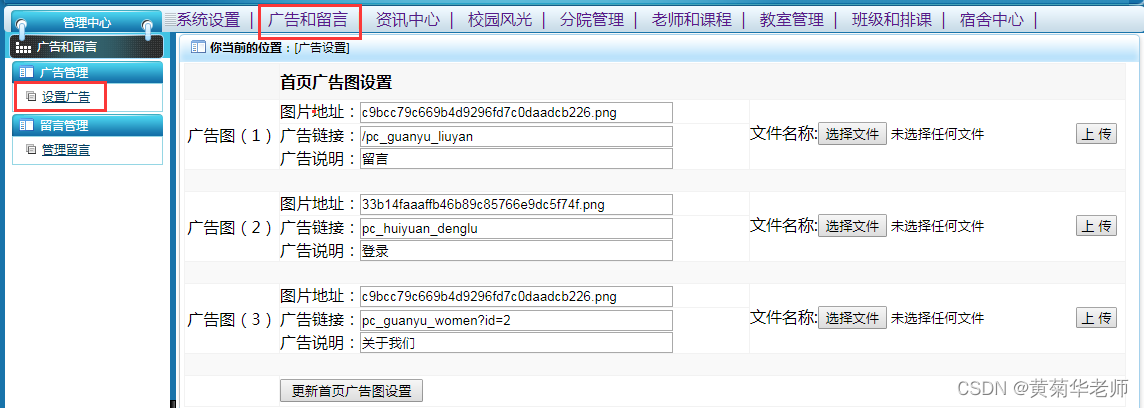Open the 老师和课程 tab
The width and height of the screenshot is (1144, 408).
click(692, 20)
